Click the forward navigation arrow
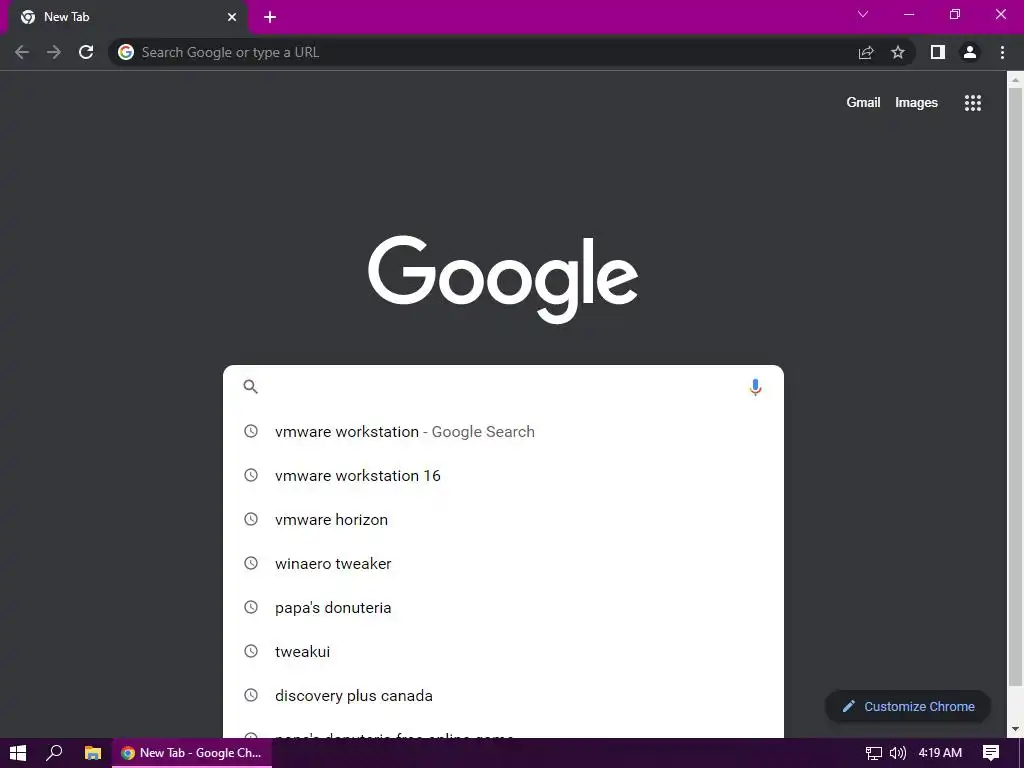The height and width of the screenshot is (768, 1024). click(x=54, y=52)
